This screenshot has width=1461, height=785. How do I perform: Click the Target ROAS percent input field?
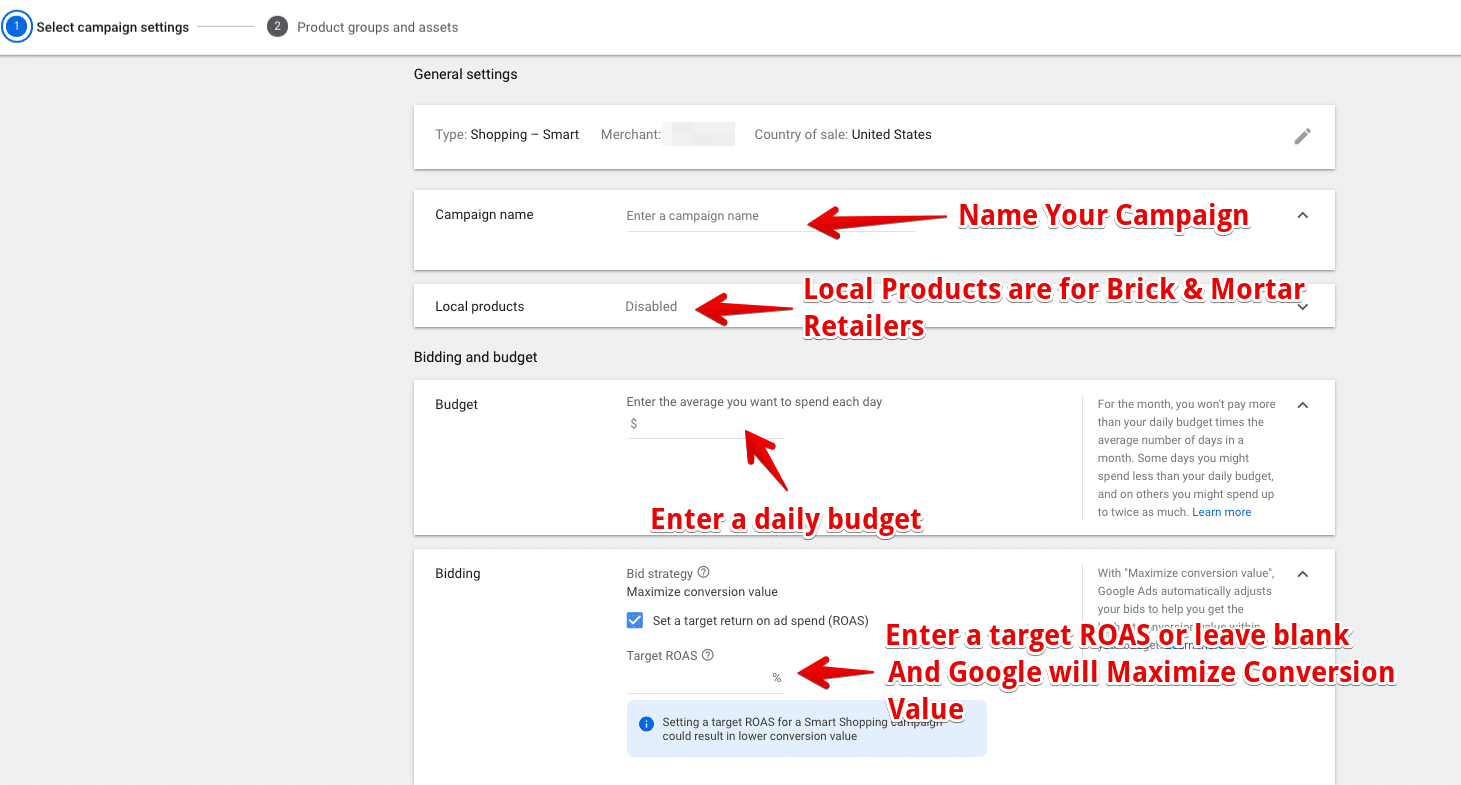[x=697, y=678]
